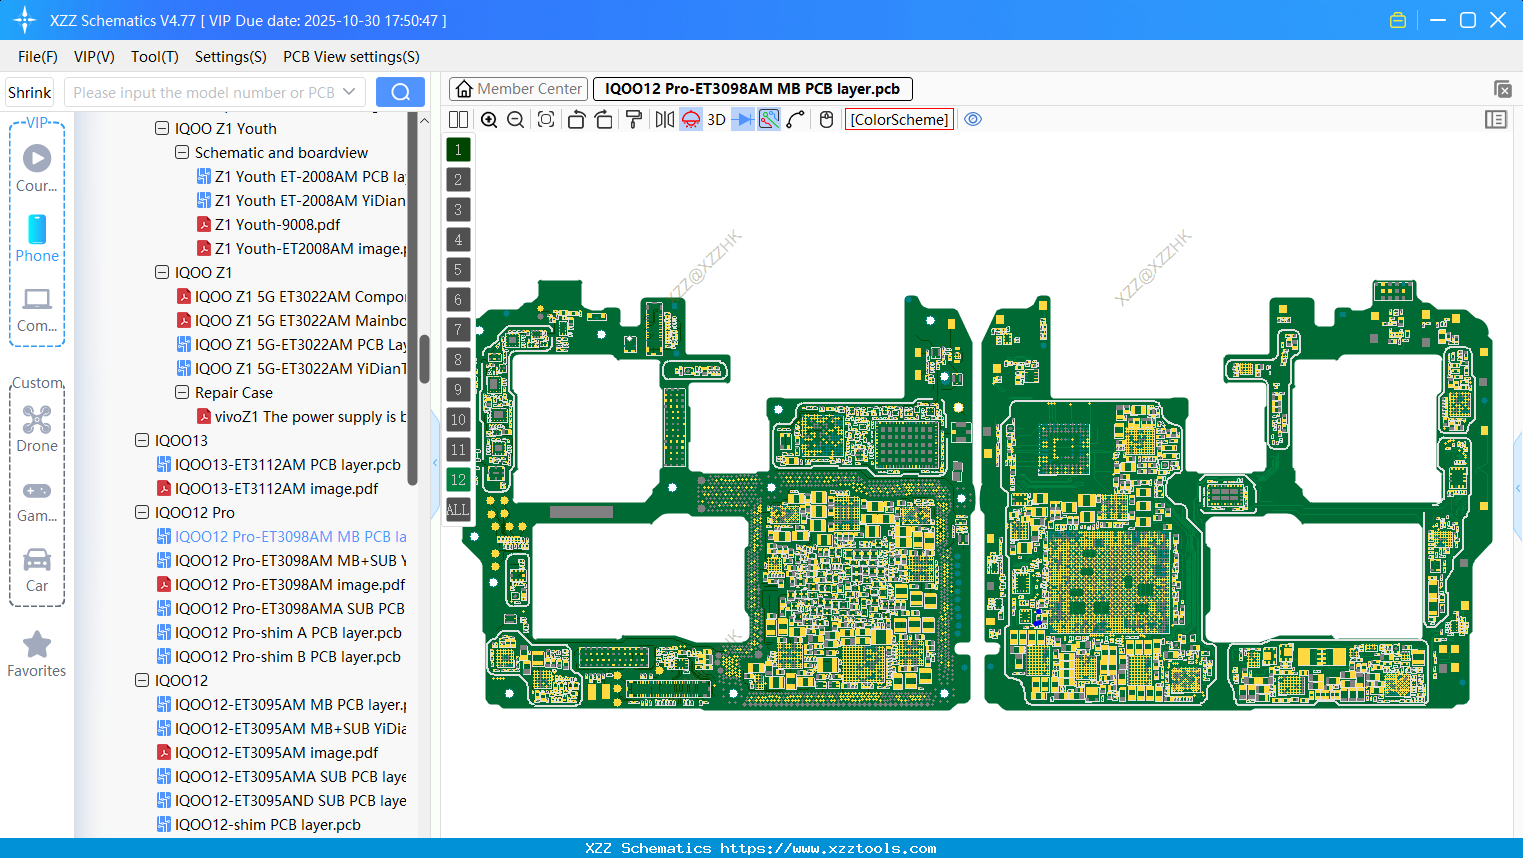Open the model number dropdown
The width and height of the screenshot is (1523, 858).
coord(350,91)
